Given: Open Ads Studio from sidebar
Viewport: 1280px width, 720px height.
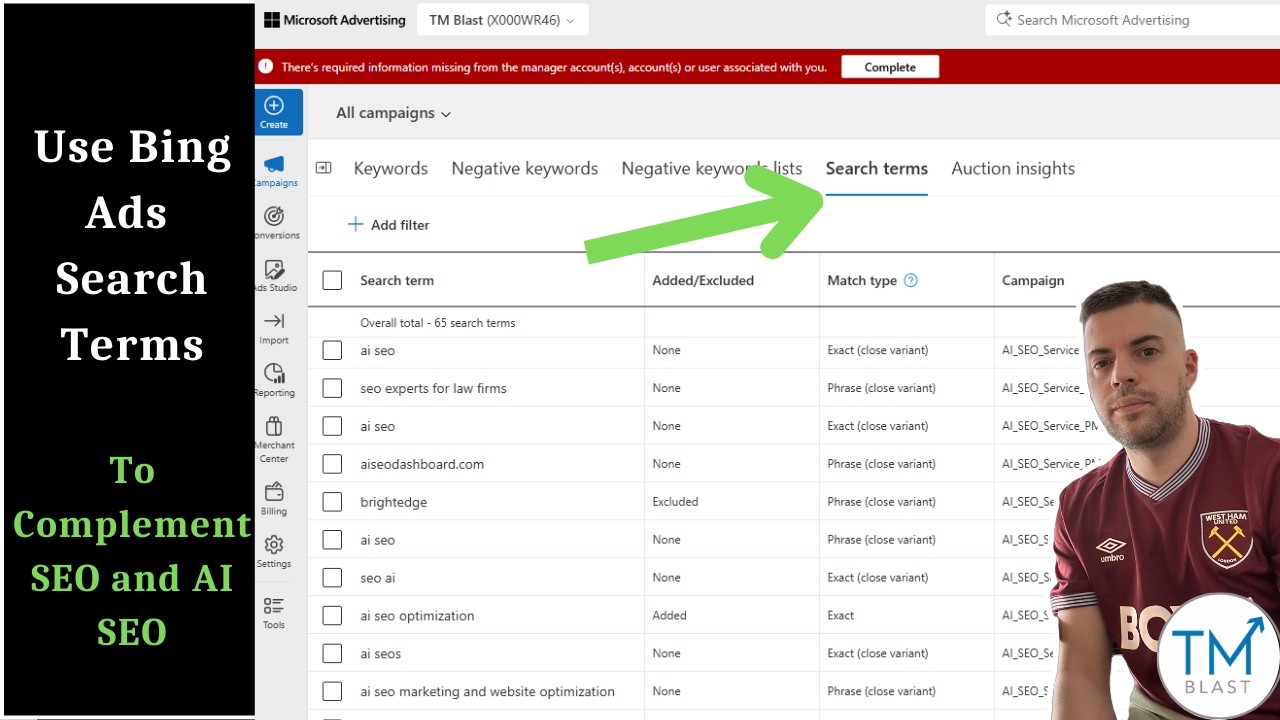Looking at the screenshot, I should (x=274, y=276).
